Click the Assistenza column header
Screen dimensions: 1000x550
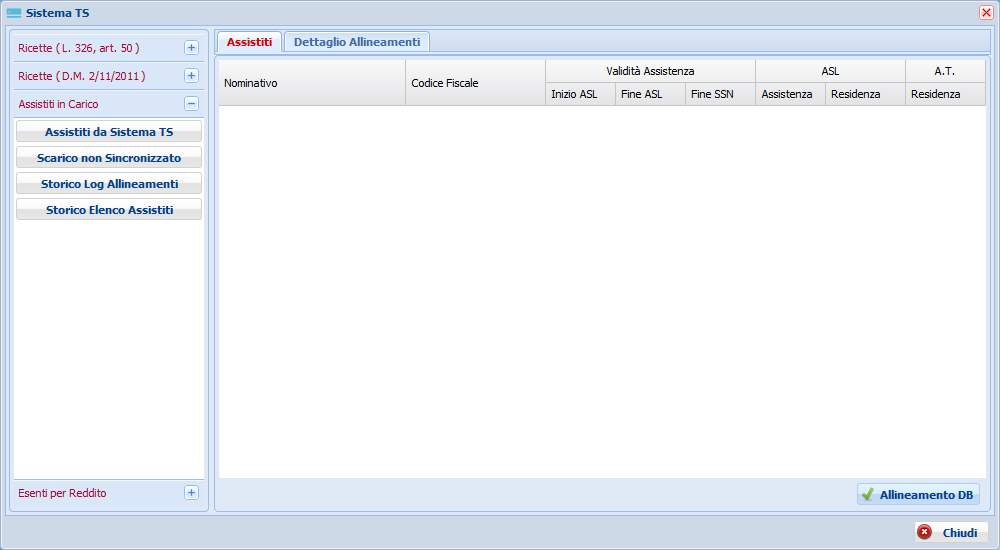coord(791,94)
